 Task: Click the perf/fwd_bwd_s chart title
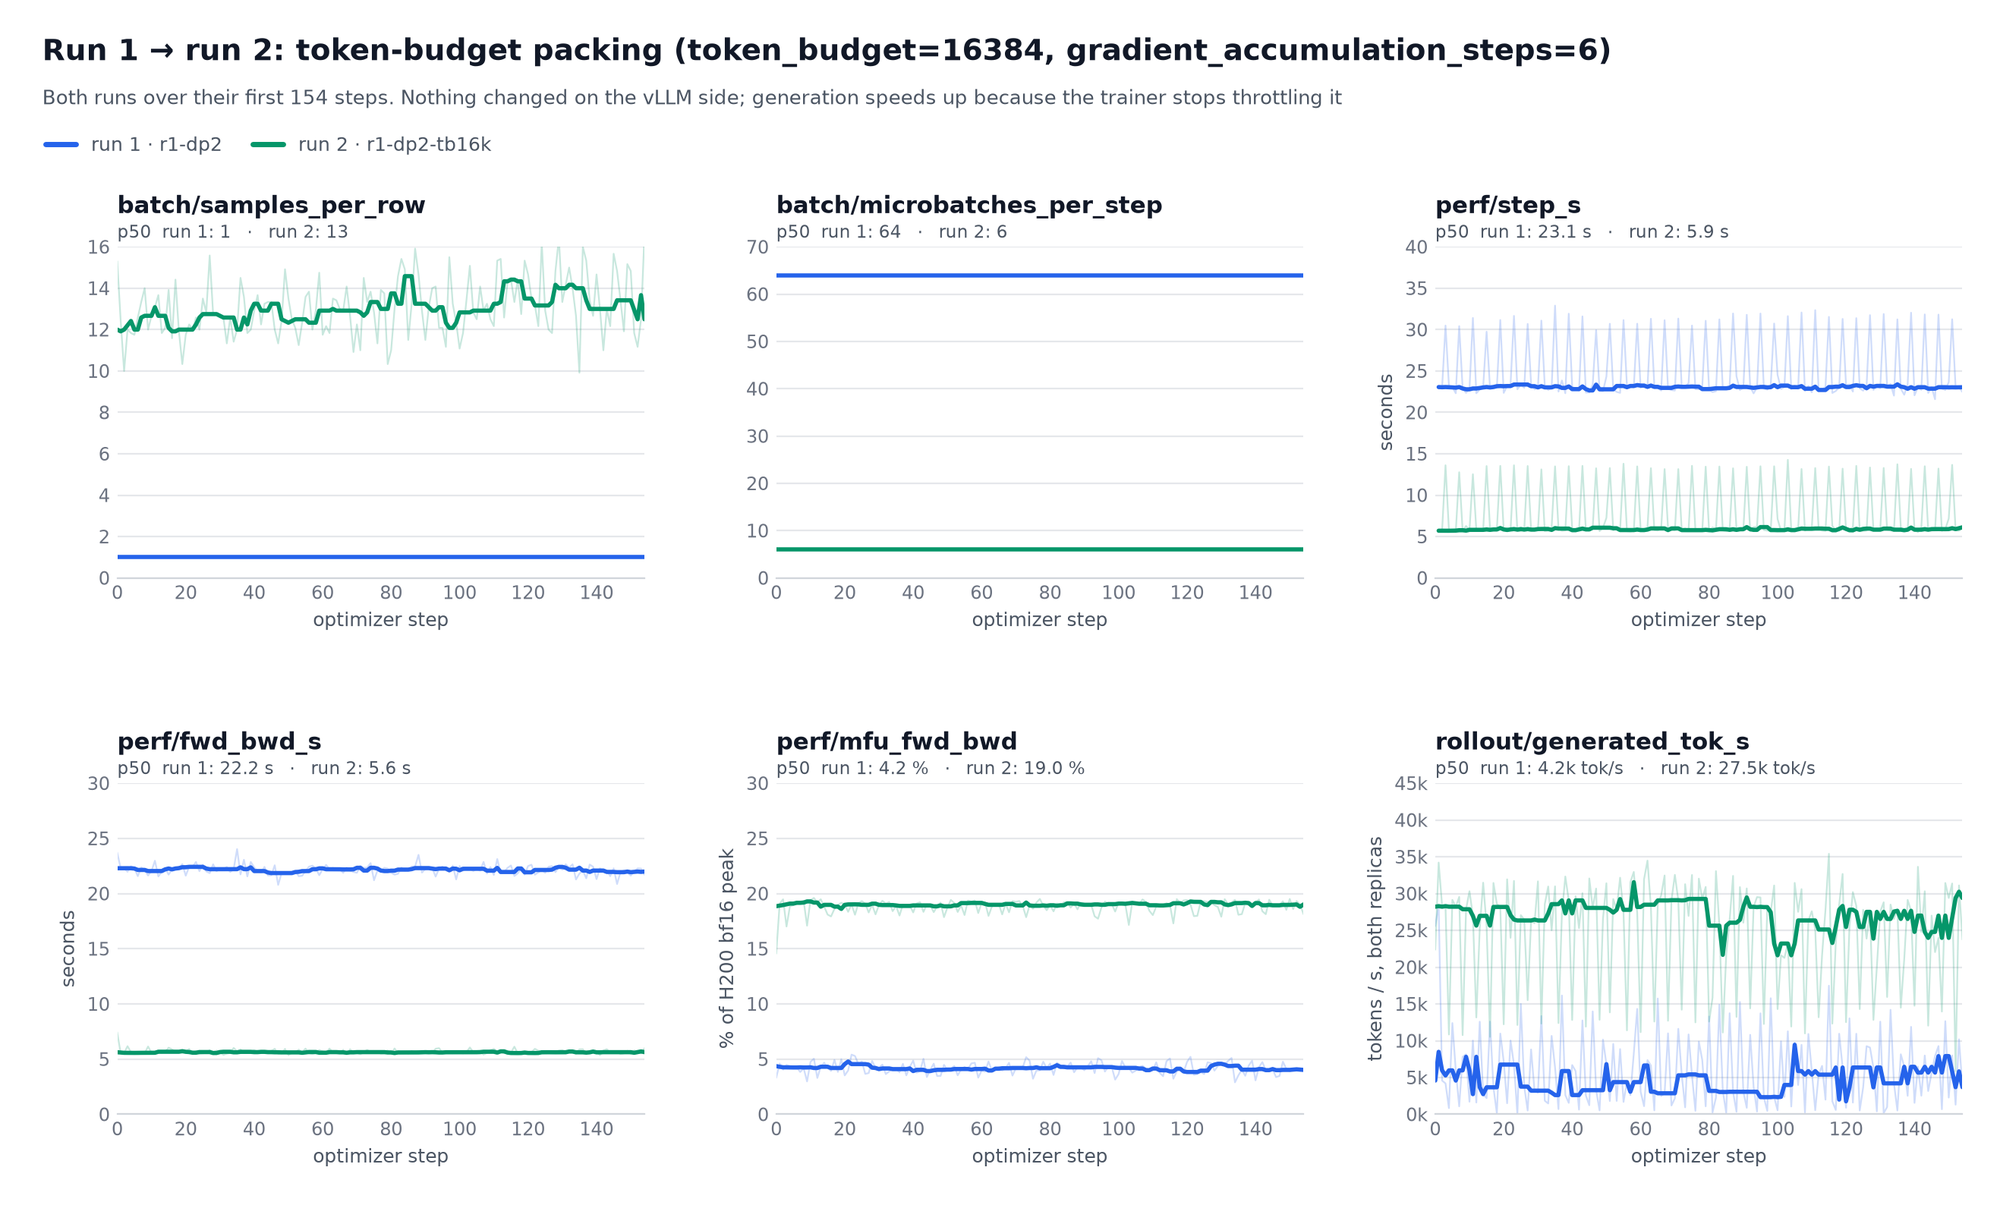[219, 741]
